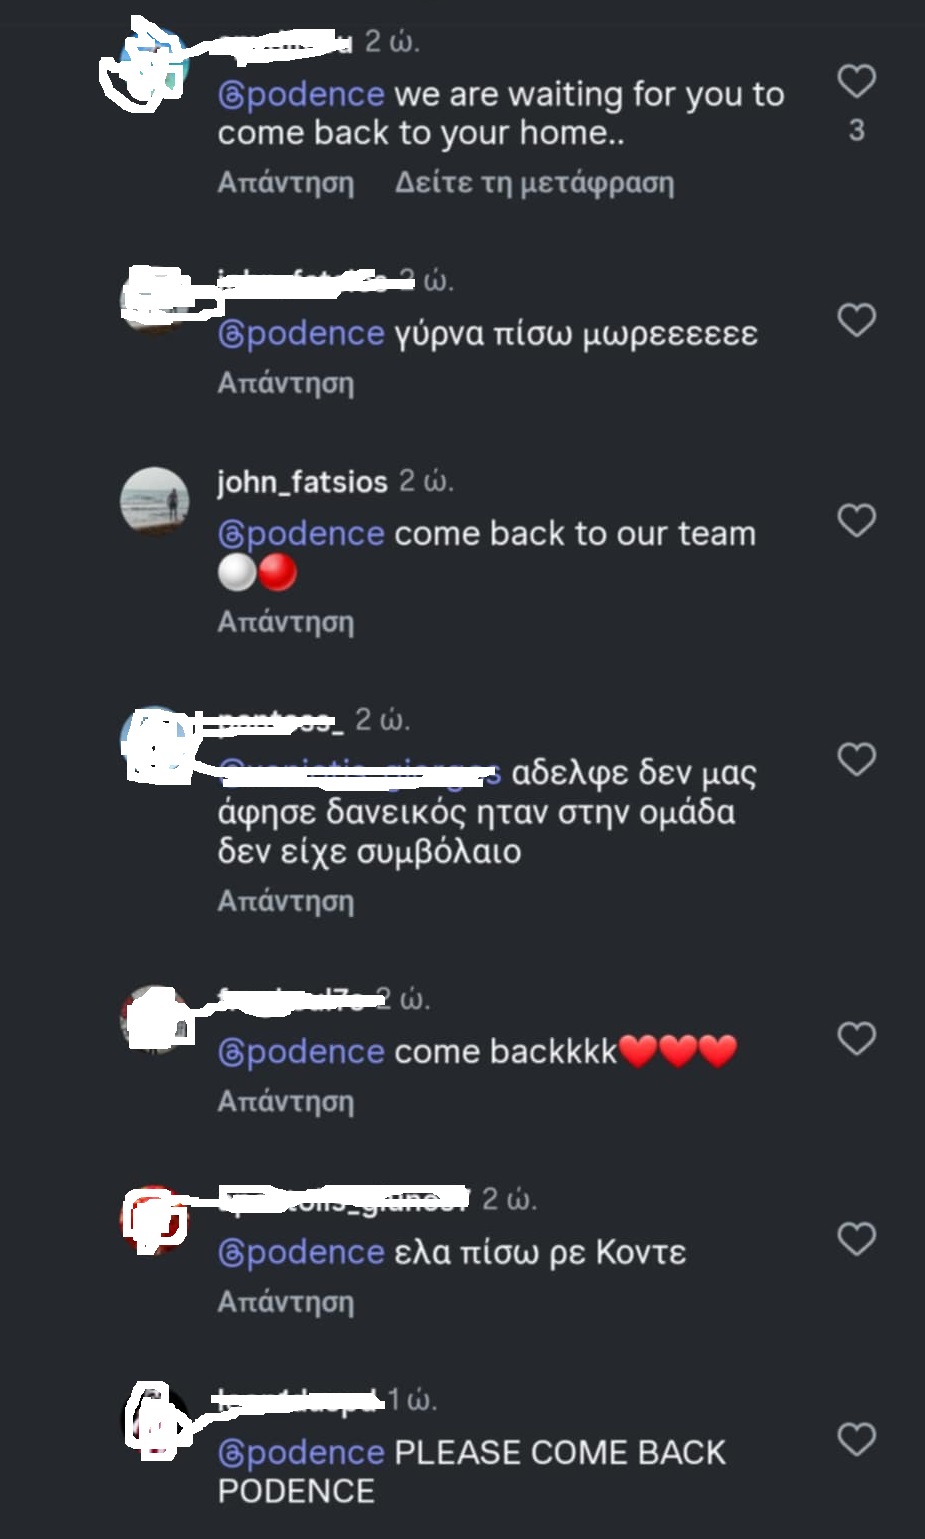Reply to the 'ελα πίσω ρε Κοντε' comment
This screenshot has width=925, height=1539.
(286, 1302)
